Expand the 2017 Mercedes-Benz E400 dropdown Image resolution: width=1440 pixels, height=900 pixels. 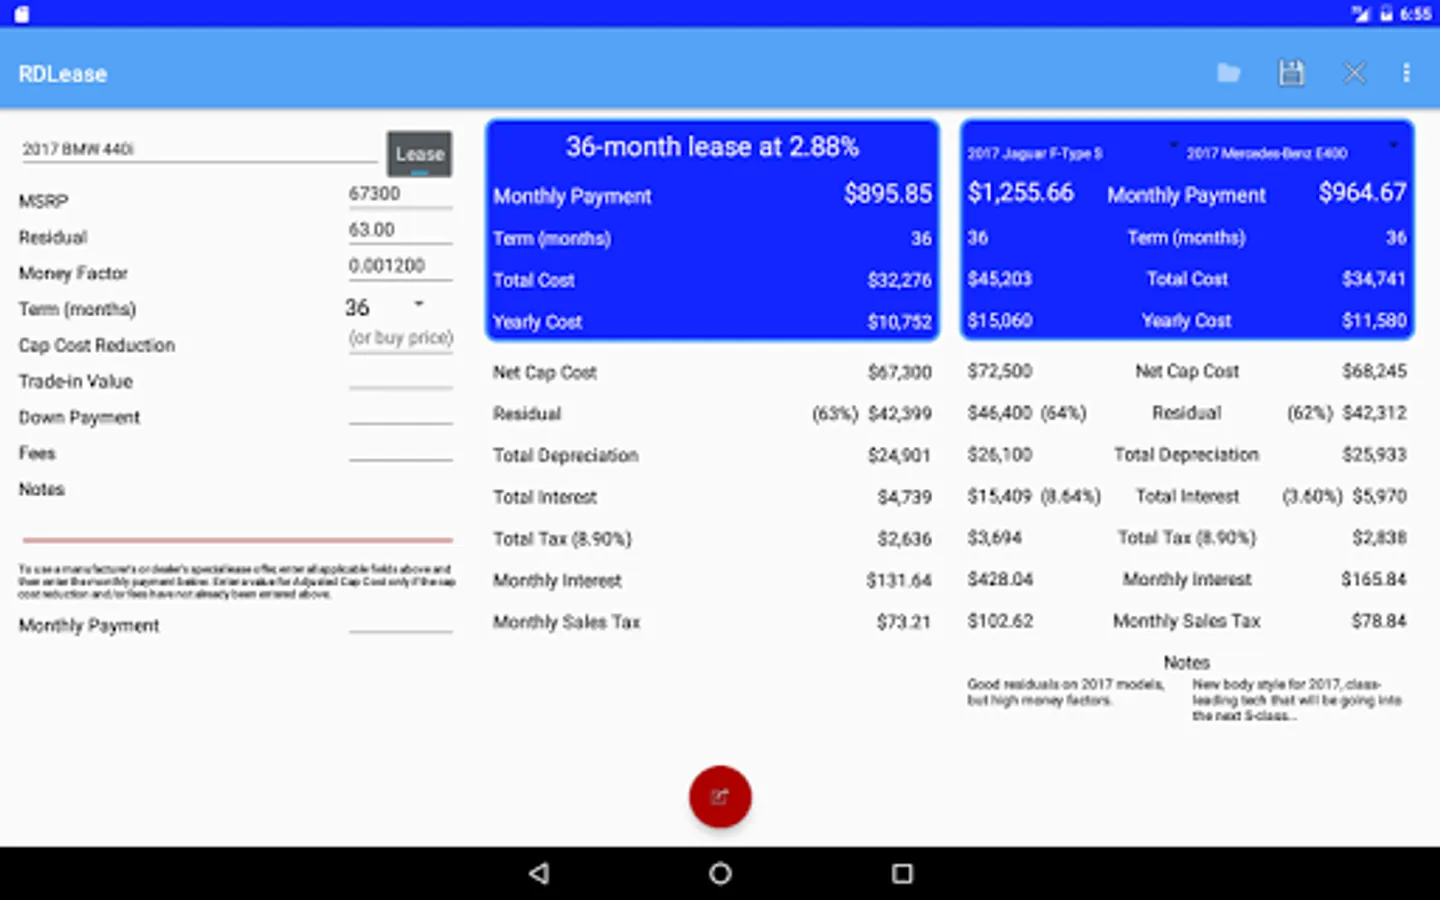[x=1292, y=153]
